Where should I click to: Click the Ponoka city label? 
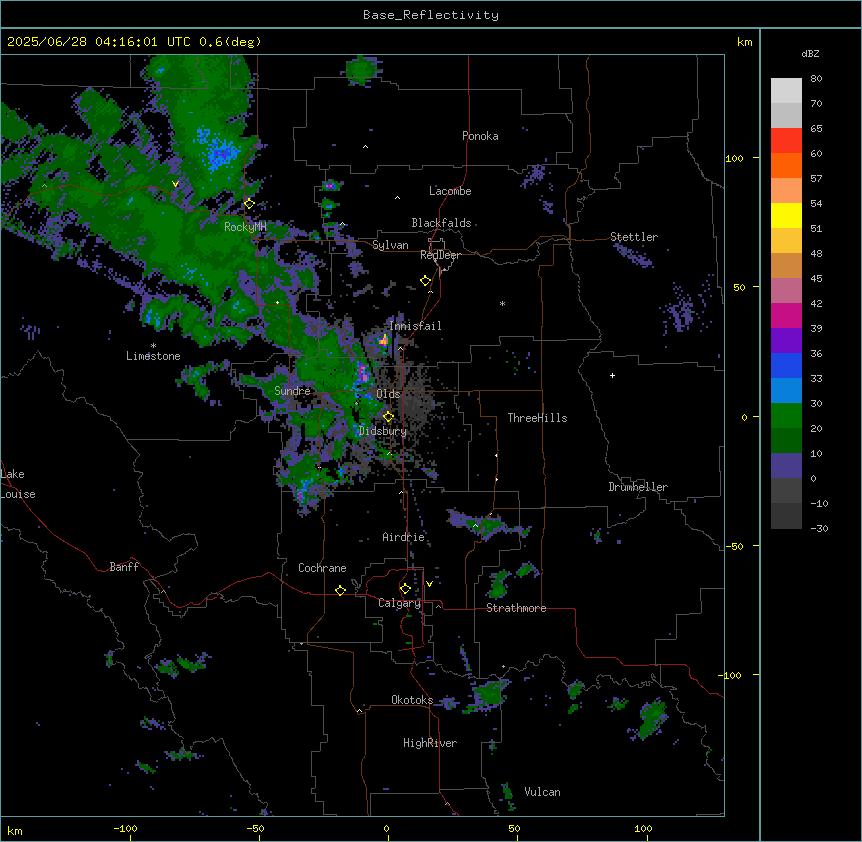(480, 136)
